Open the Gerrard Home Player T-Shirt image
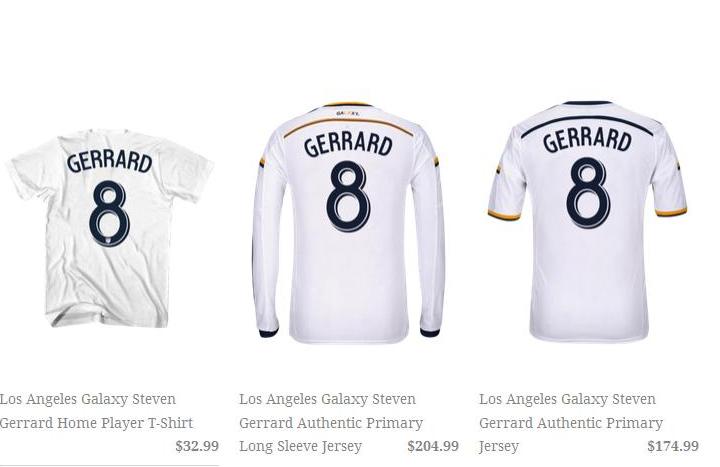 click(x=110, y=229)
